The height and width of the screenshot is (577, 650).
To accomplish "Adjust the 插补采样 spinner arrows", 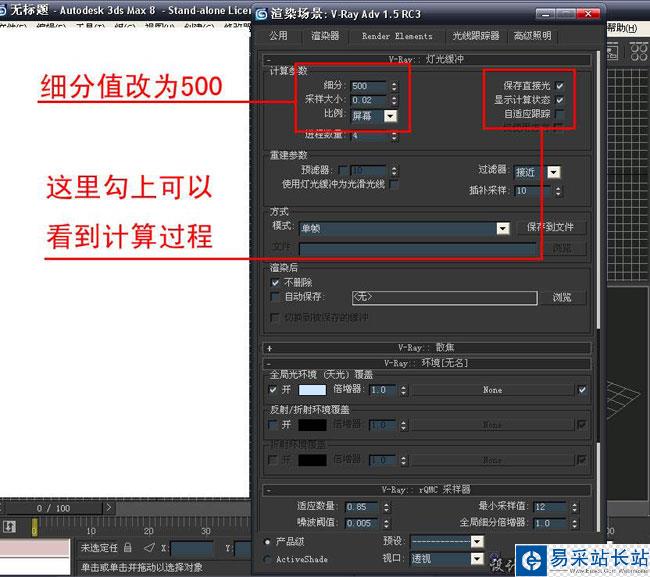I will click(x=558, y=191).
